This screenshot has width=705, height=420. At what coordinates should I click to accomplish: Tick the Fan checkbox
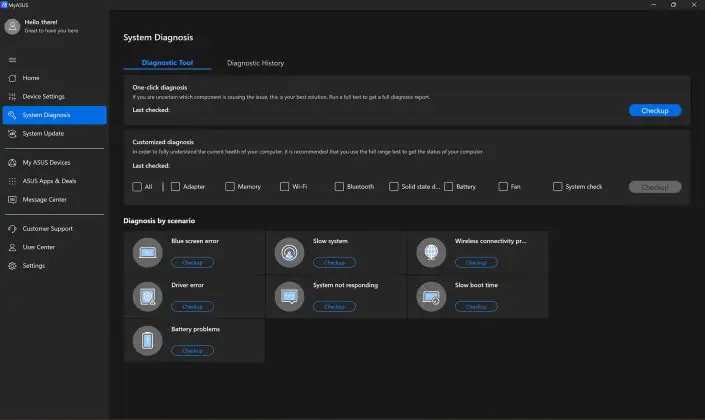point(503,186)
